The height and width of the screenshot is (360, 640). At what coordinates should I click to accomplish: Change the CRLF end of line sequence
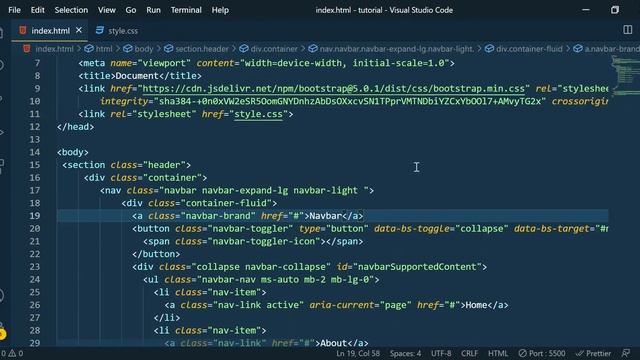coord(469,353)
